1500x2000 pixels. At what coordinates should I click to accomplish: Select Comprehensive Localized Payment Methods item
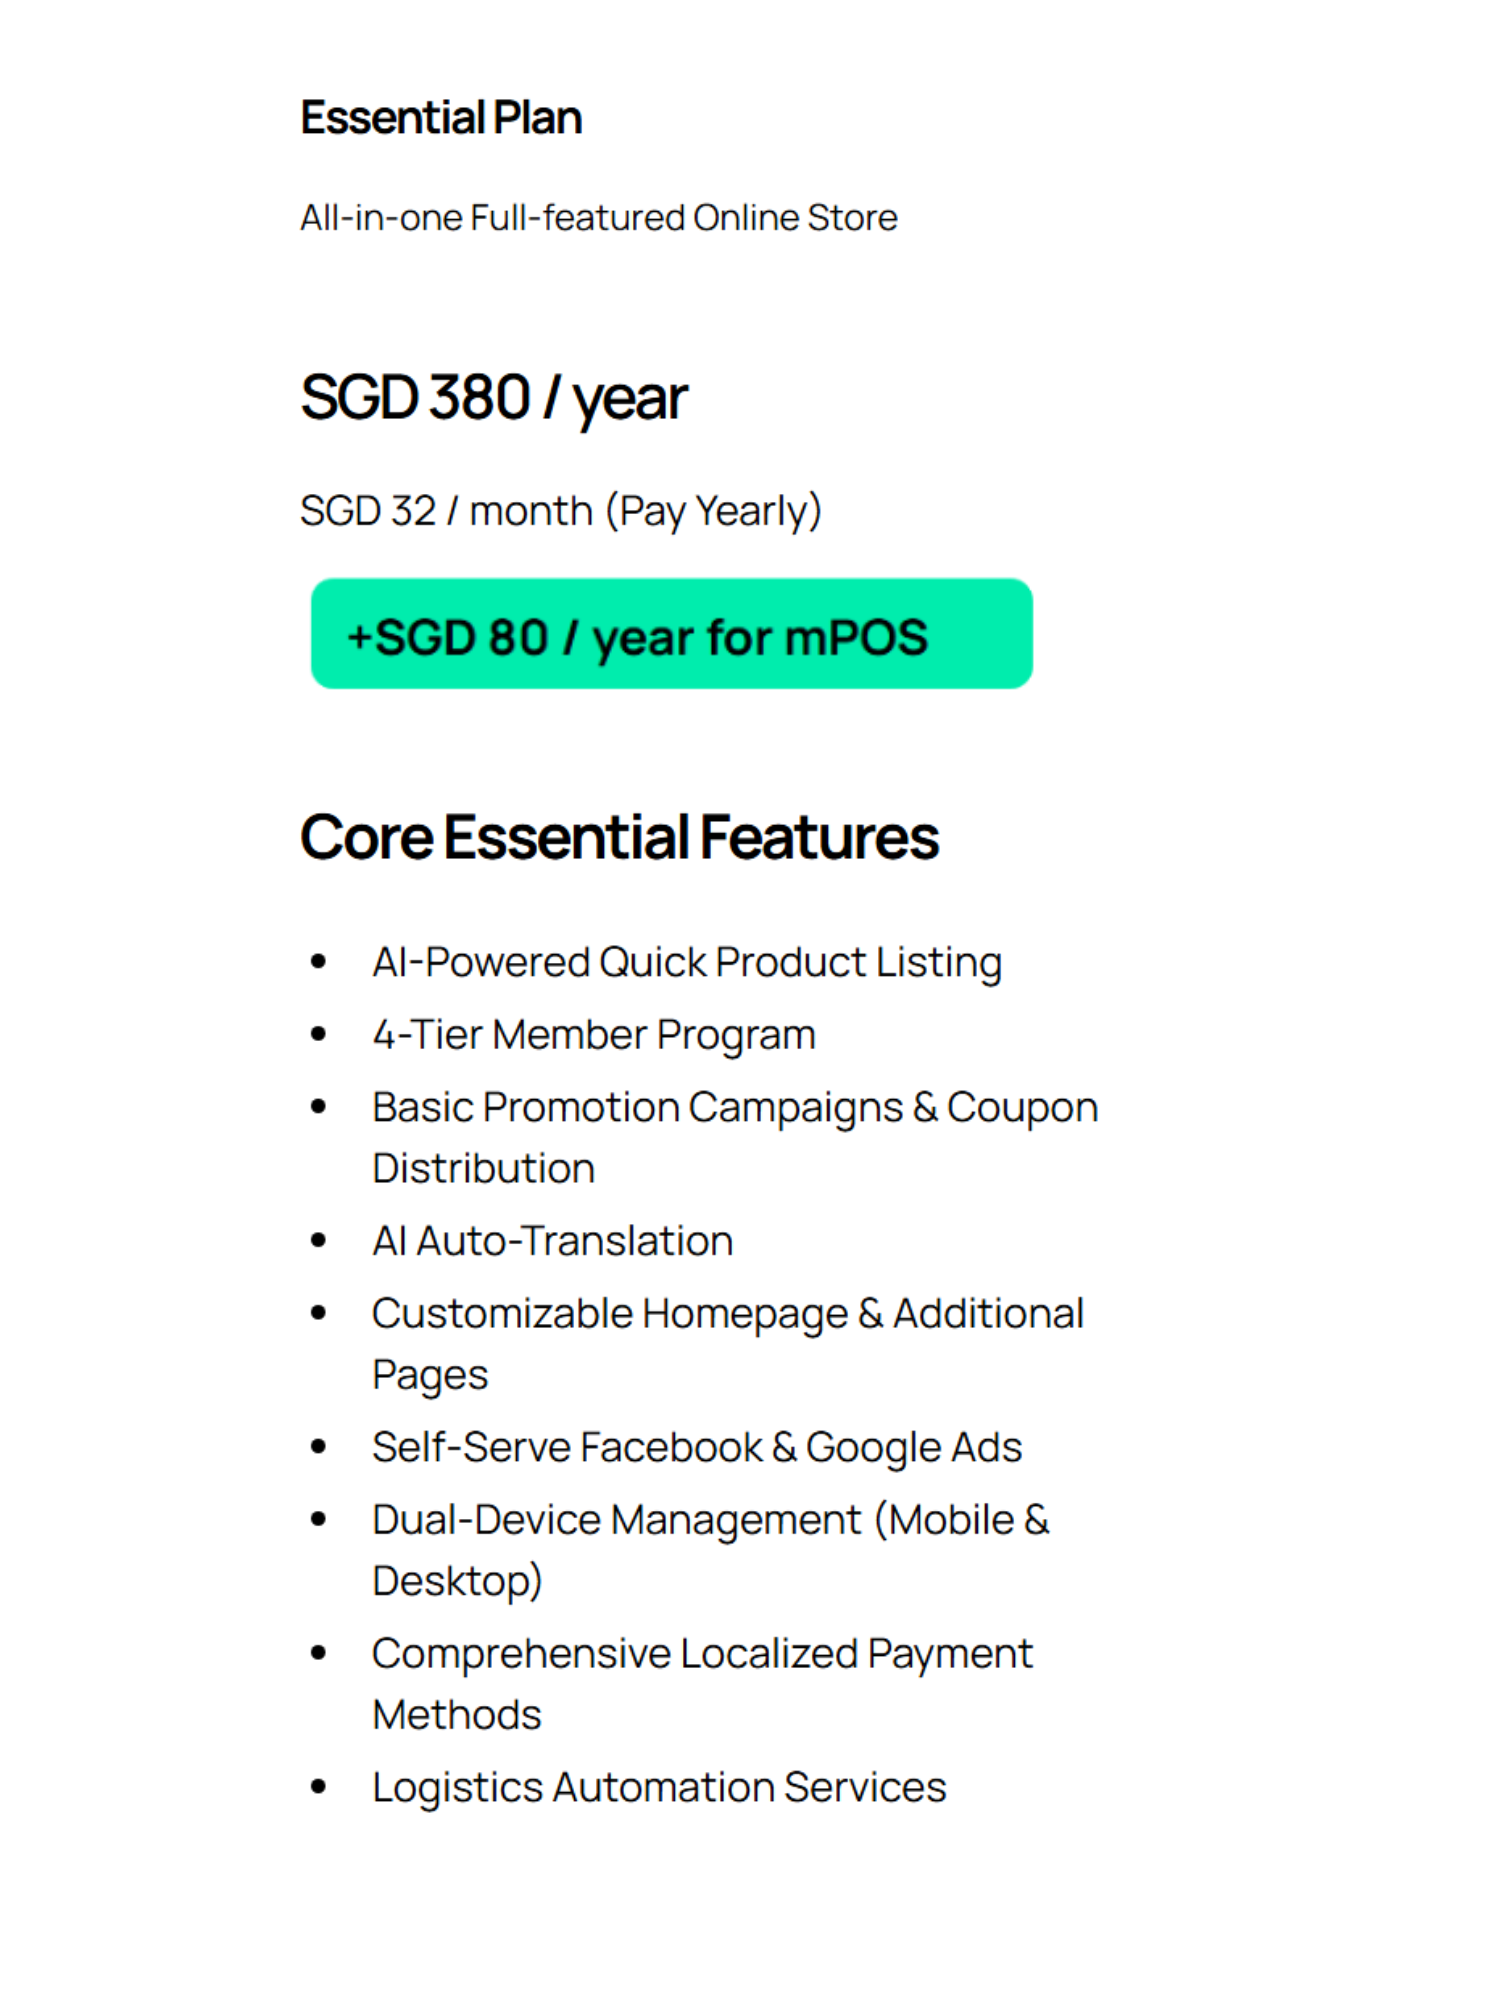click(x=702, y=1684)
